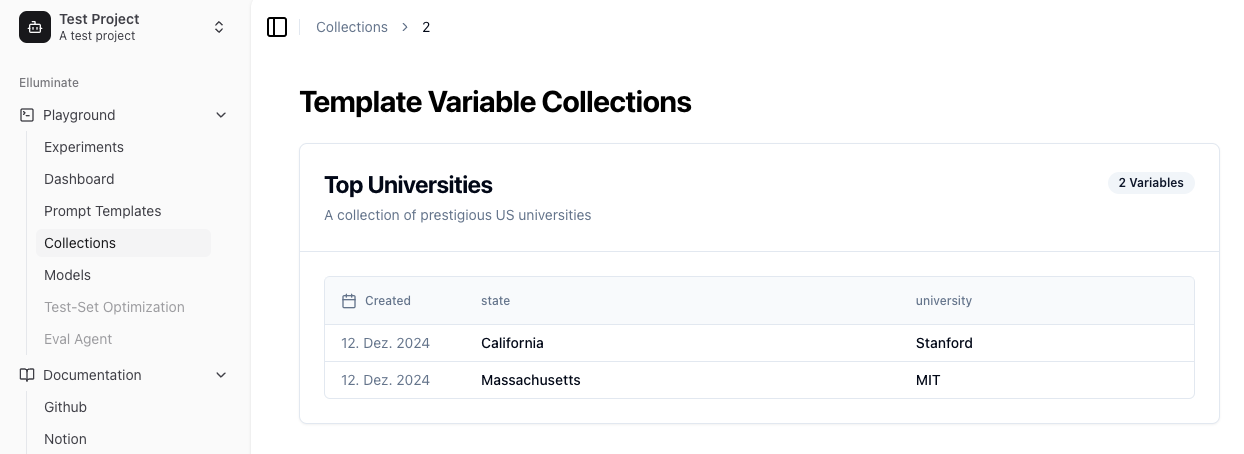Click the university column header

tap(944, 301)
